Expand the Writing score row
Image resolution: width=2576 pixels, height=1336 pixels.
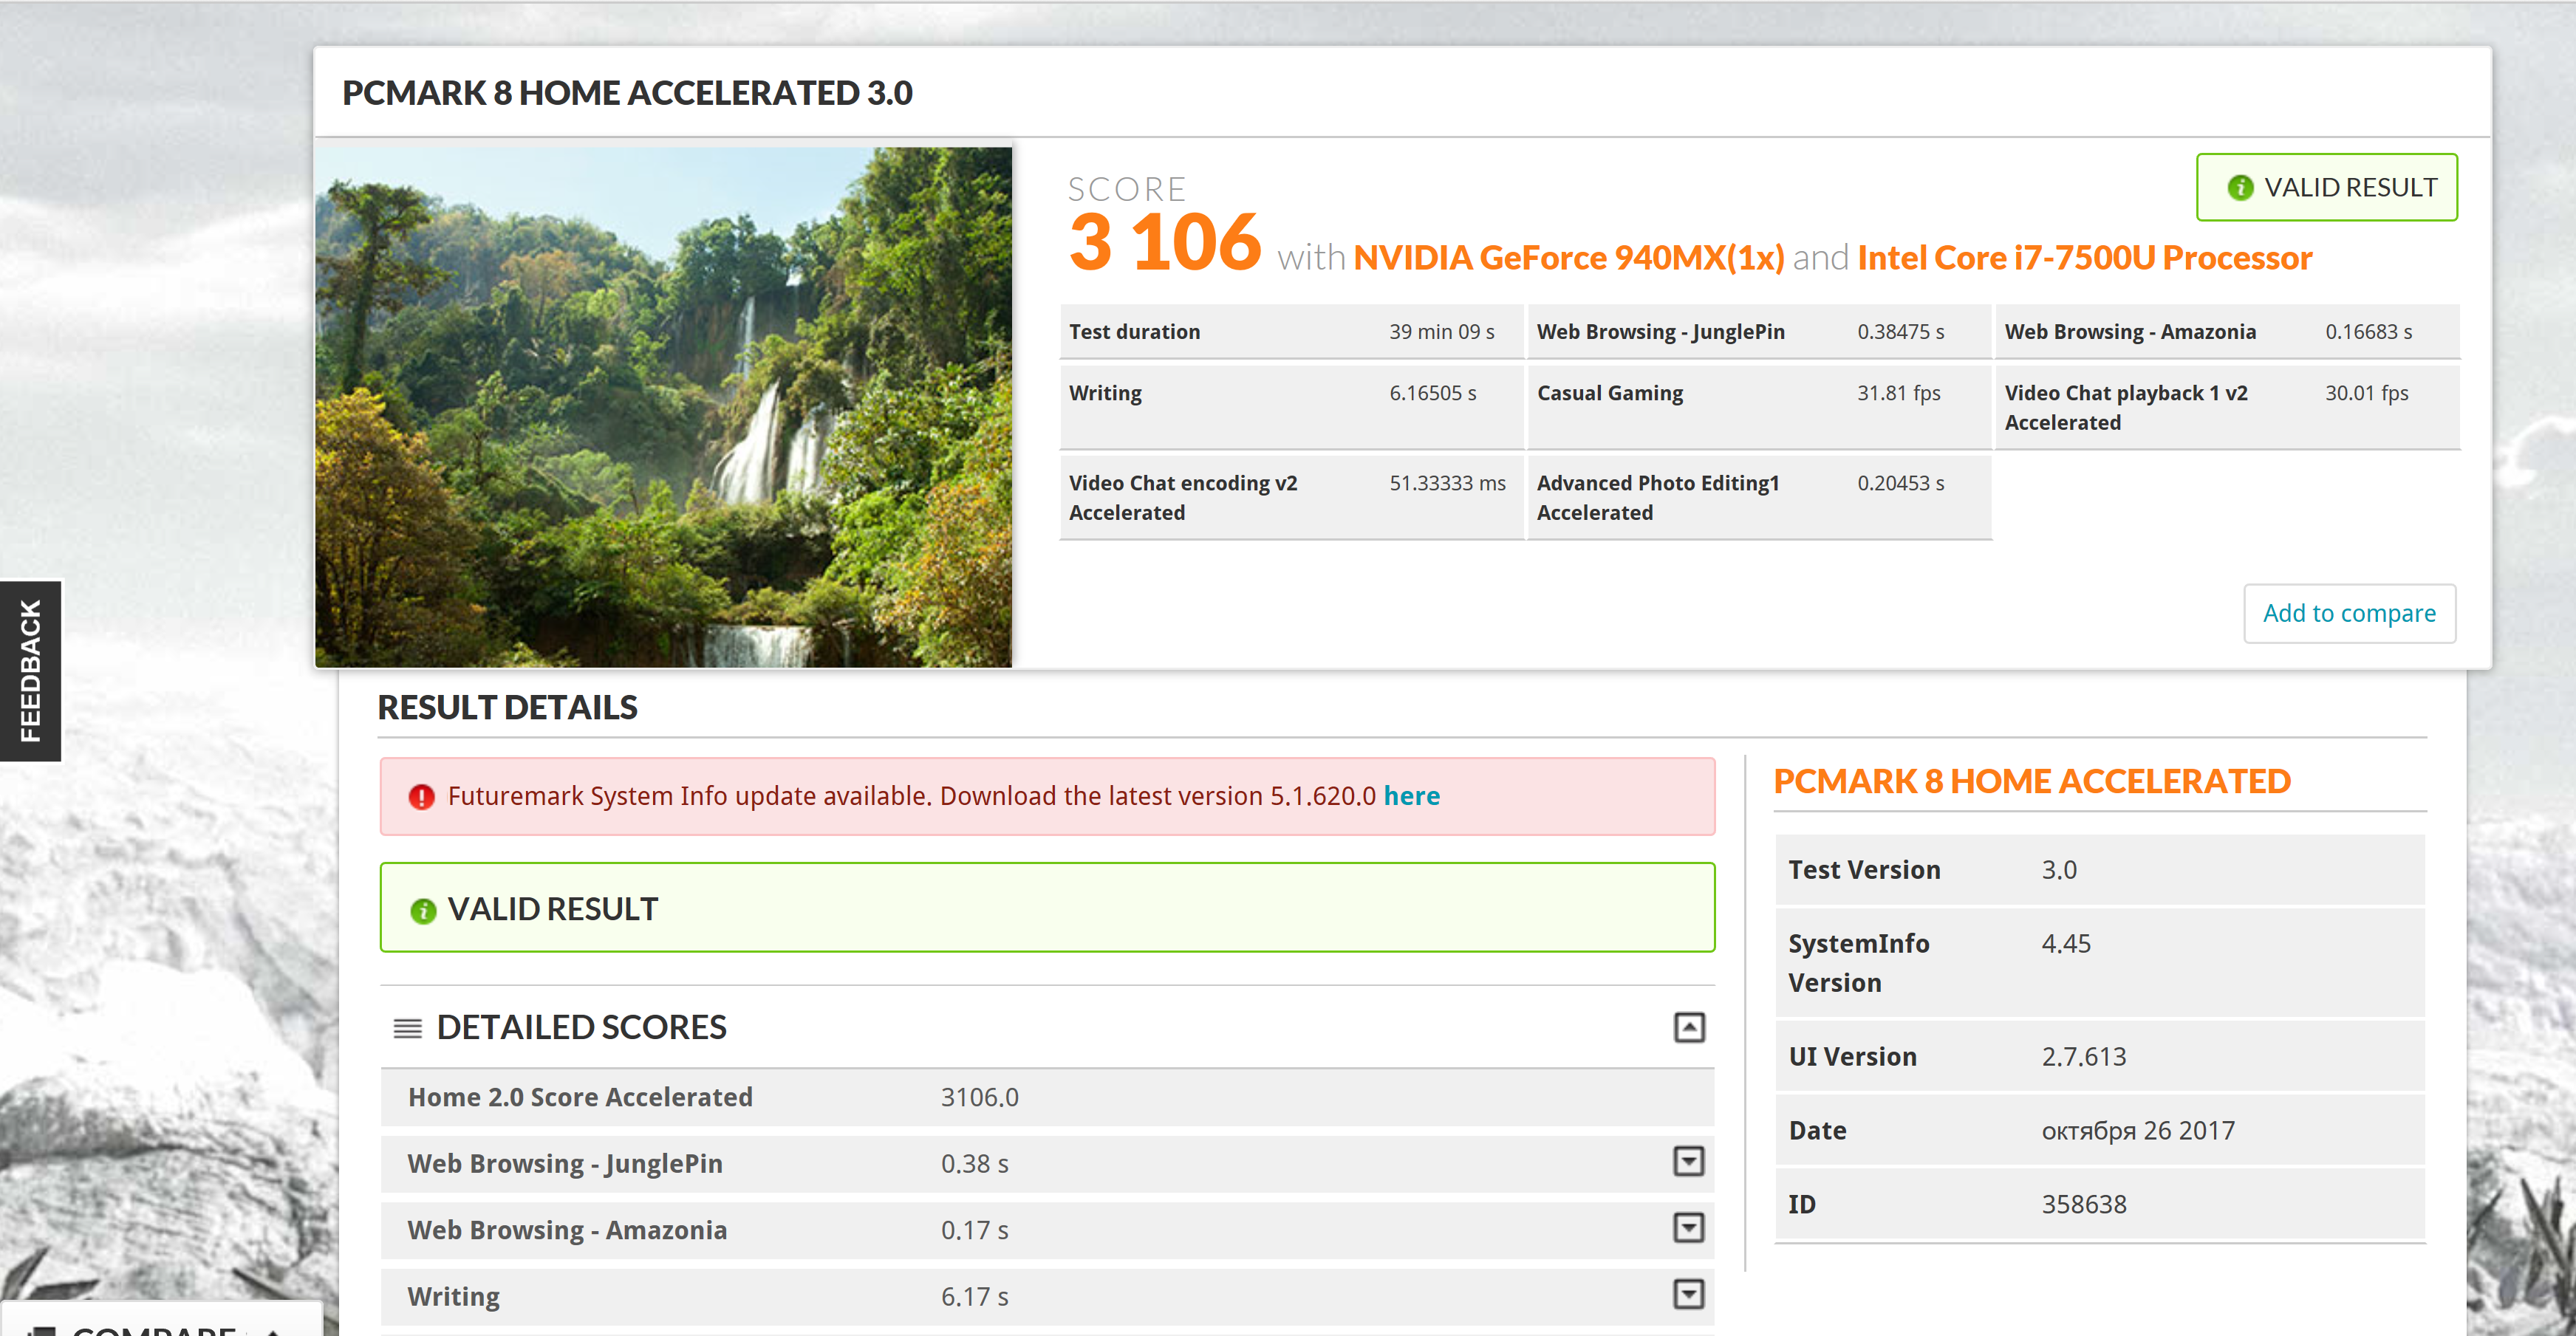click(x=1689, y=1294)
